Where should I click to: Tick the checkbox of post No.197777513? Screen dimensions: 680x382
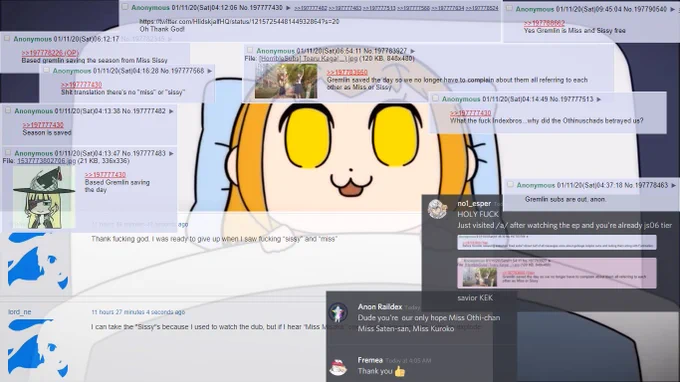tap(435, 98)
